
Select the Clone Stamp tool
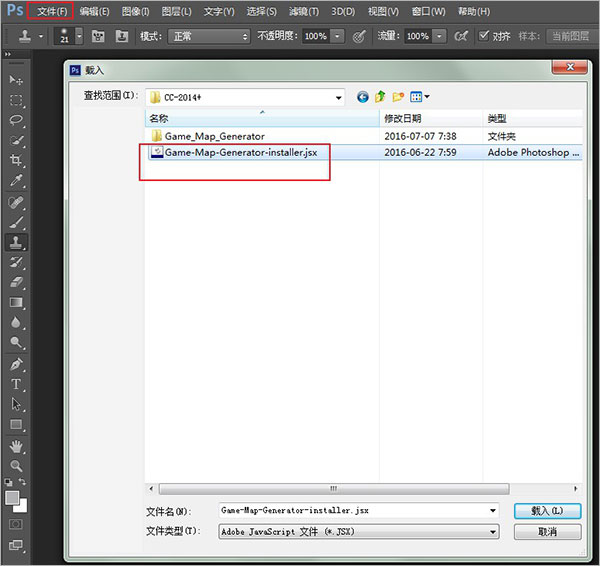16,242
